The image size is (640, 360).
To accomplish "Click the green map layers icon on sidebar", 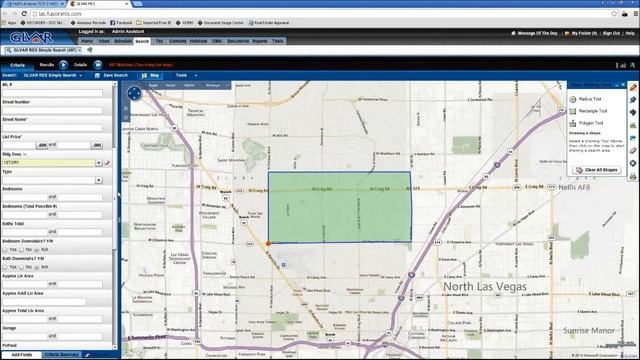I will (x=633, y=125).
